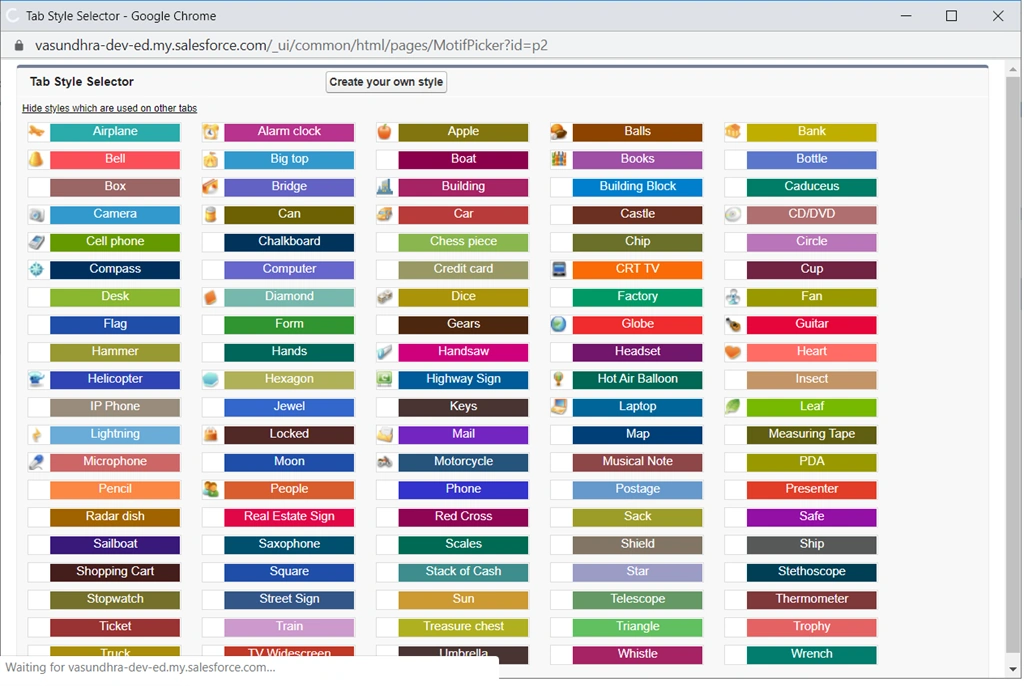1024x686 pixels.
Task: Click the Bridge icon
Action: click(211, 187)
